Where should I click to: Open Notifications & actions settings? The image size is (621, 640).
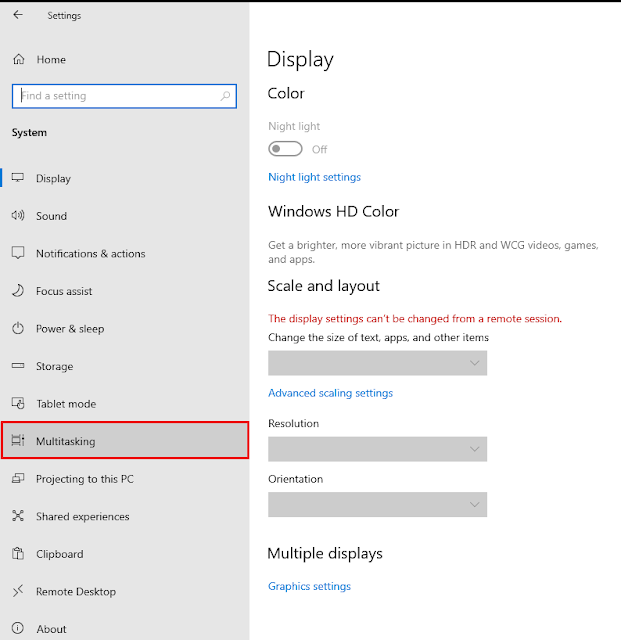125,253
